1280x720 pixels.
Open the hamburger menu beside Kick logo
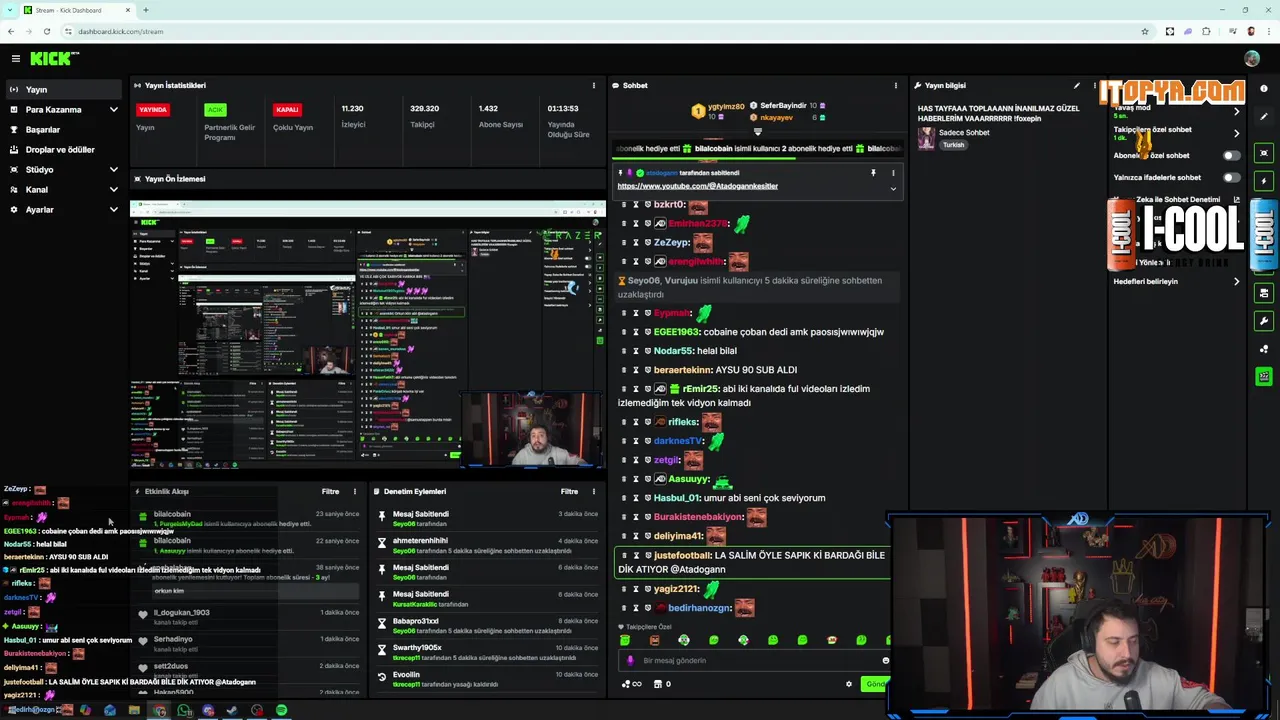[15, 59]
